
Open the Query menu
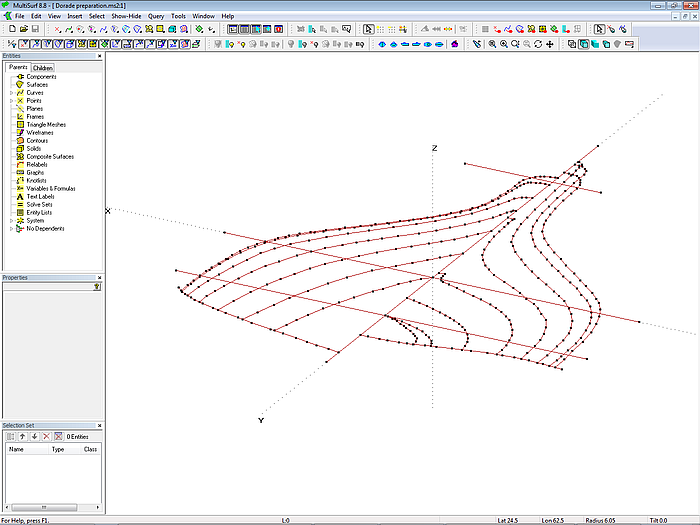[x=156, y=17]
